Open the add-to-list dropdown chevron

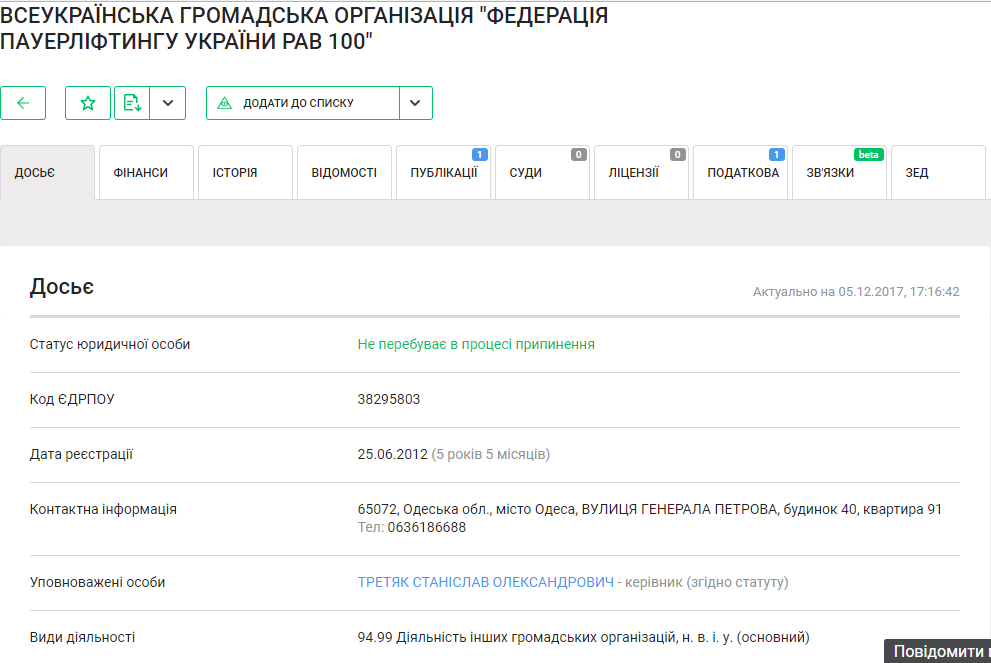(416, 103)
